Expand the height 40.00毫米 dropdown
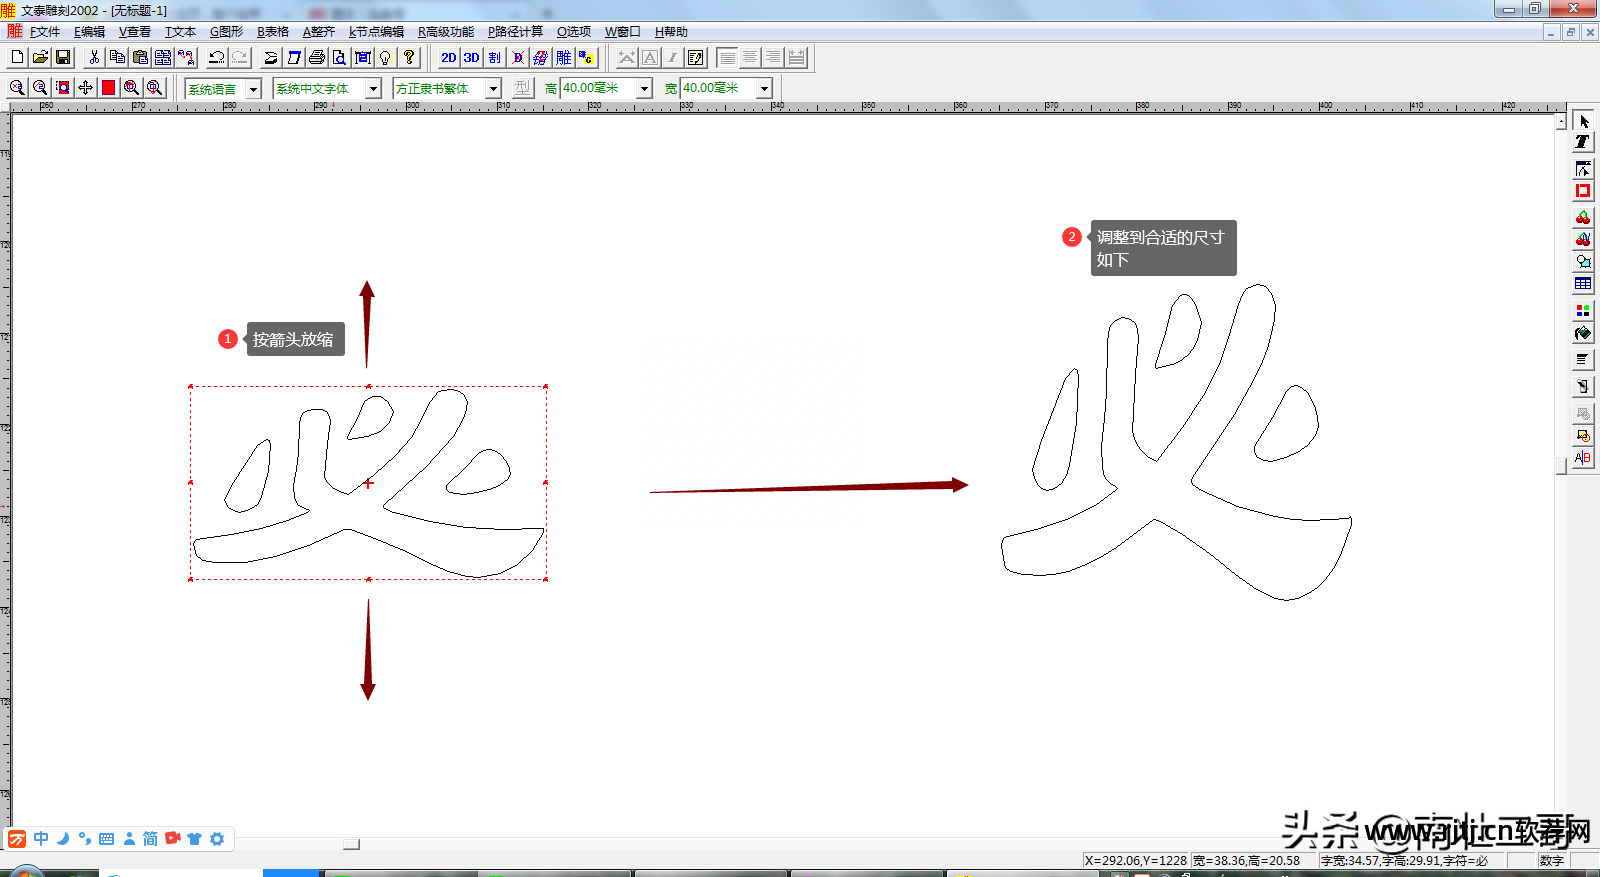This screenshot has height=877, width=1600. [644, 89]
